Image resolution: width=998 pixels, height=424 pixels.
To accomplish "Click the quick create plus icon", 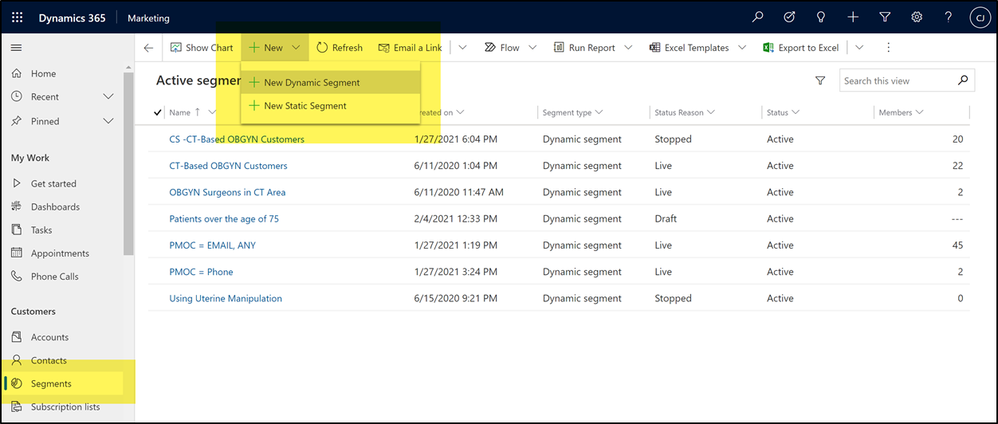I will coord(853,18).
